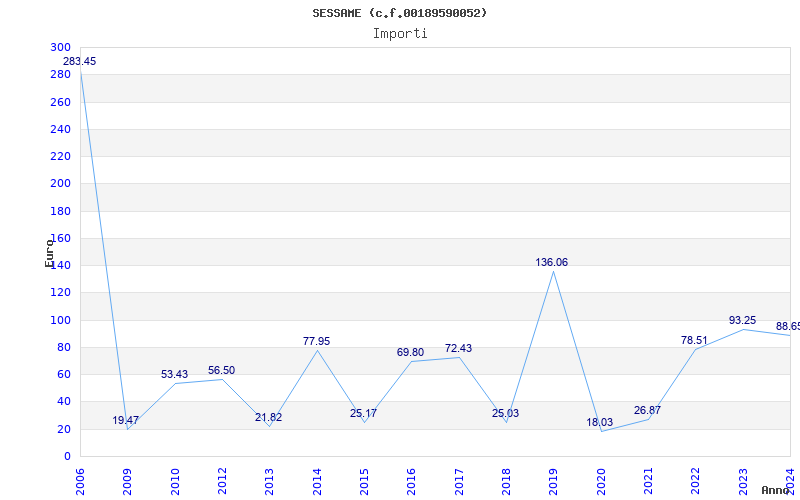The height and width of the screenshot is (500, 800).
Task: Click the Euro y-axis title
Action: [x=49, y=253]
